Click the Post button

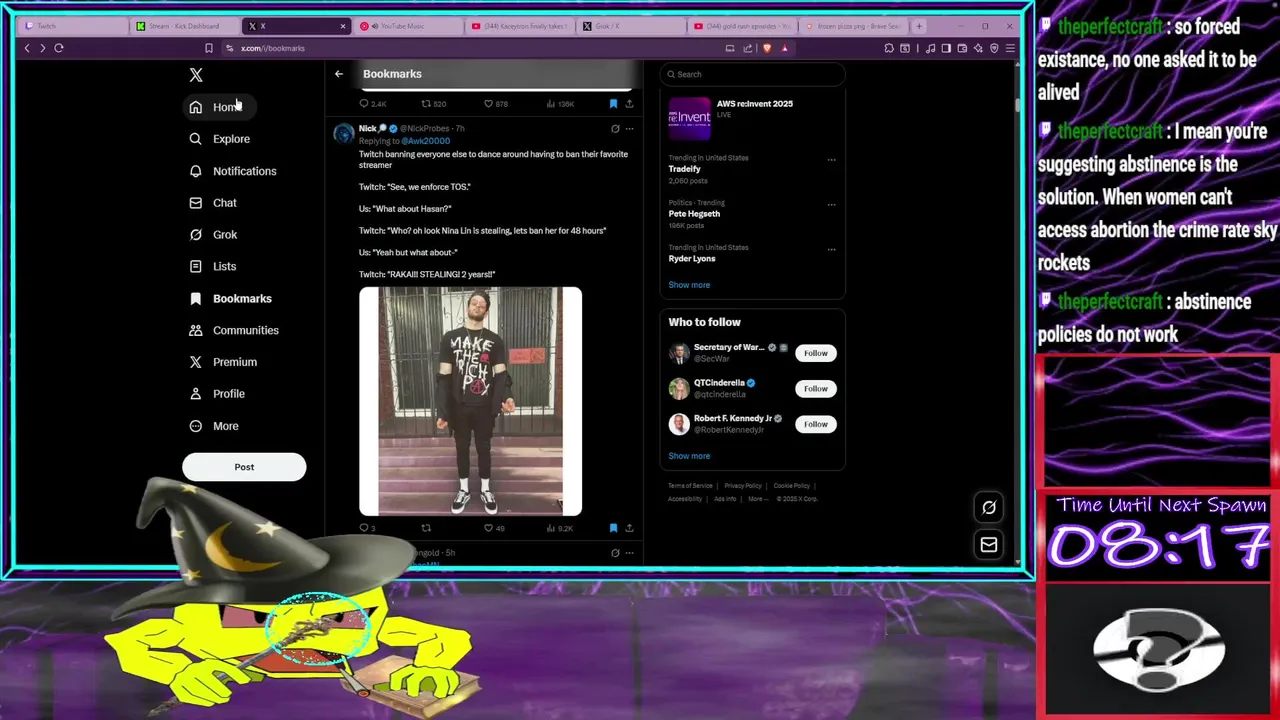(244, 467)
